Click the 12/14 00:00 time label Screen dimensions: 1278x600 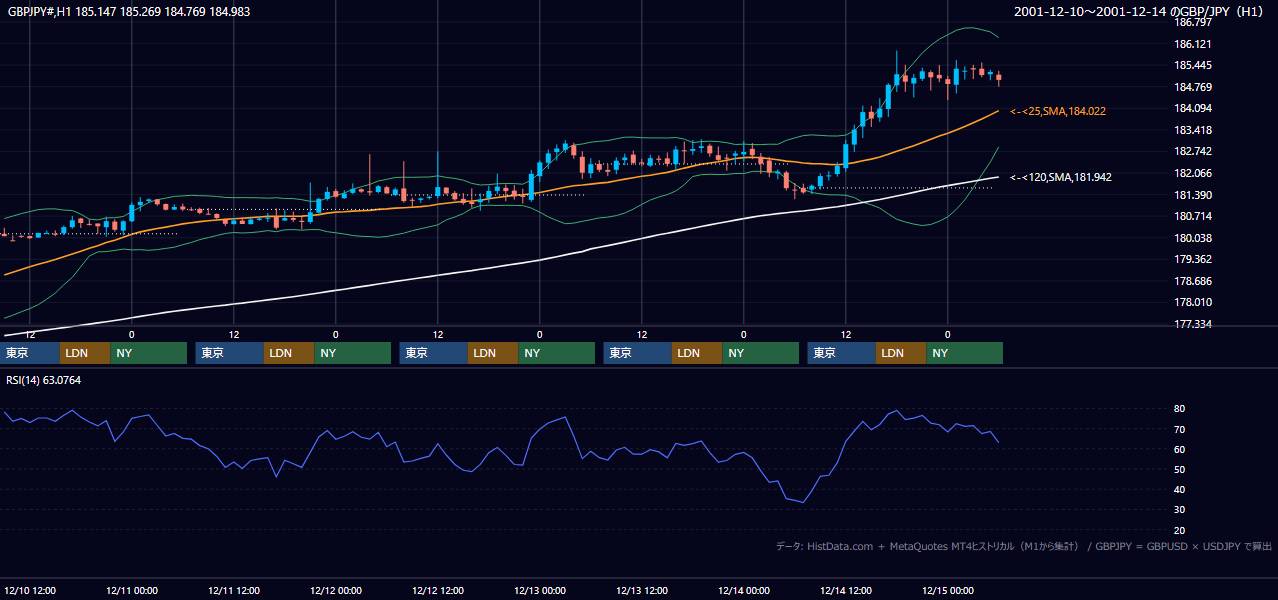744,590
